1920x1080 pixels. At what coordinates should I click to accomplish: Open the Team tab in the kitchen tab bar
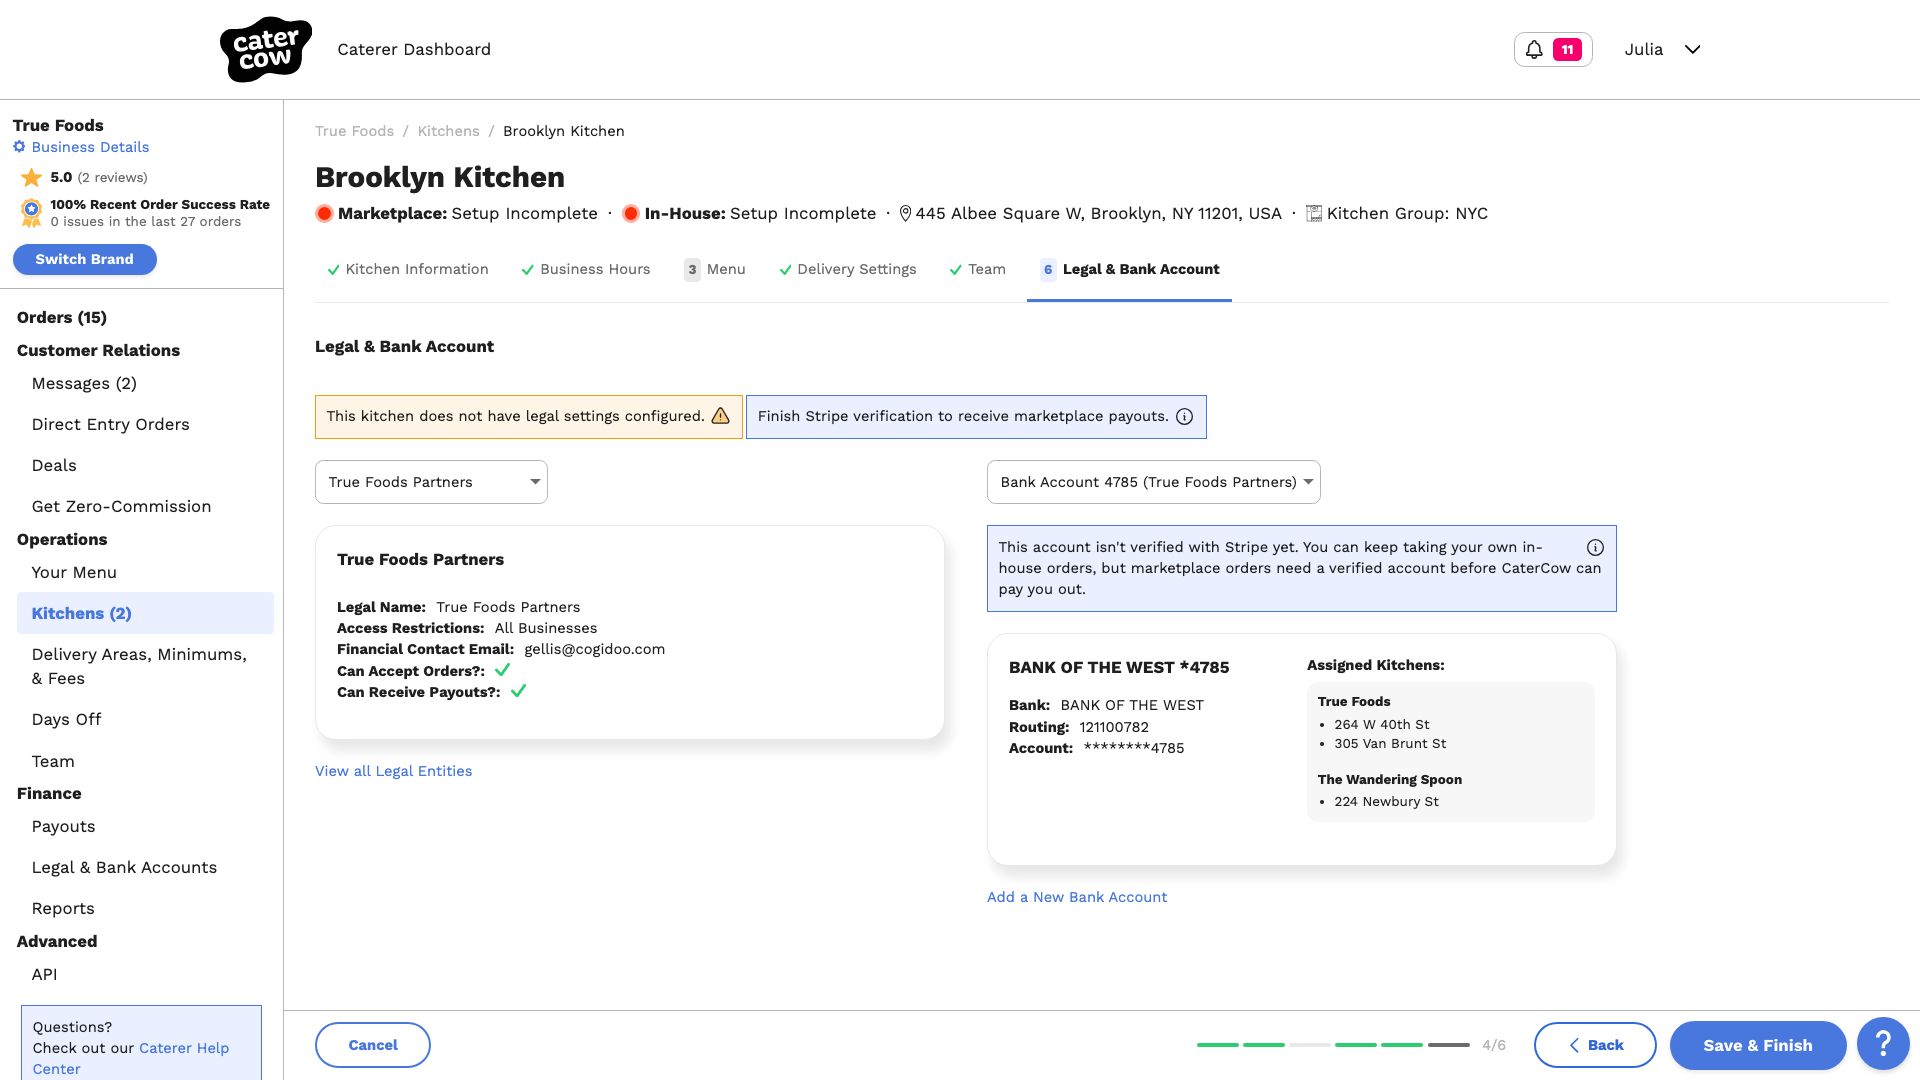click(977, 270)
